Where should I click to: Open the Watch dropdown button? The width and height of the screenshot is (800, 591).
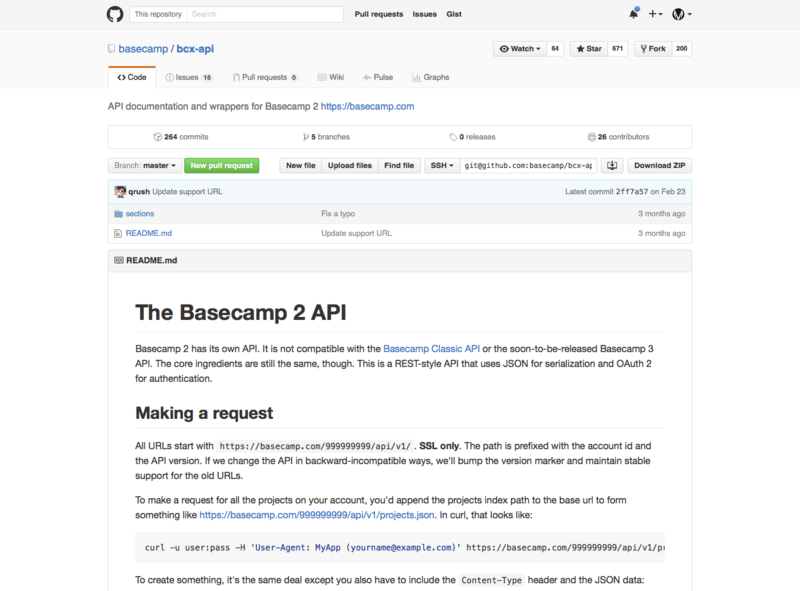tap(520, 48)
